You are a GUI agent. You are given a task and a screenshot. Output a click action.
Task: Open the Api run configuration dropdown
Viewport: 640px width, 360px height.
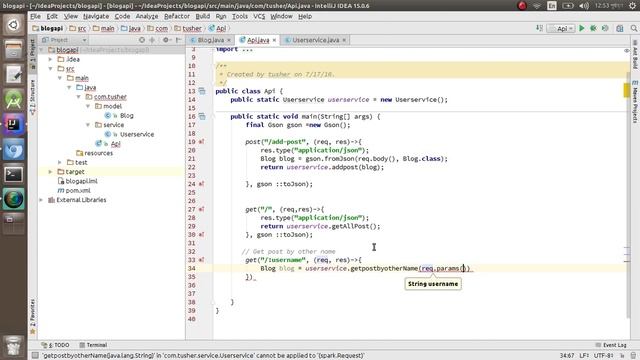pyautogui.click(x=561, y=28)
